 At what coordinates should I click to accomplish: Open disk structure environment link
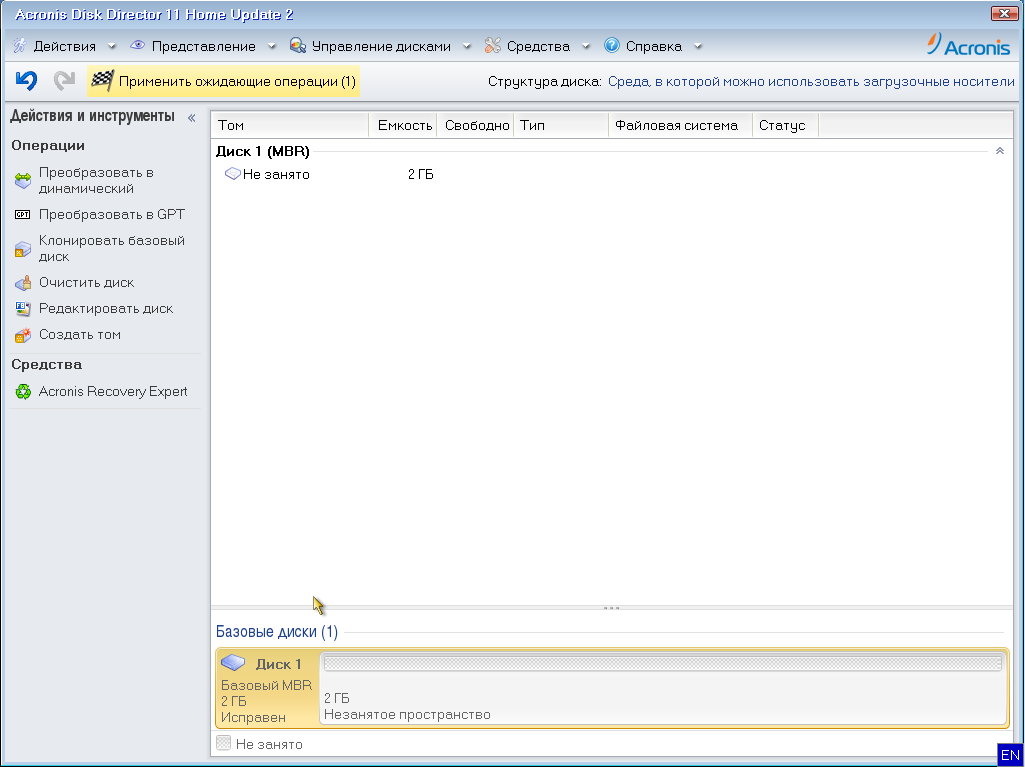[x=811, y=82]
